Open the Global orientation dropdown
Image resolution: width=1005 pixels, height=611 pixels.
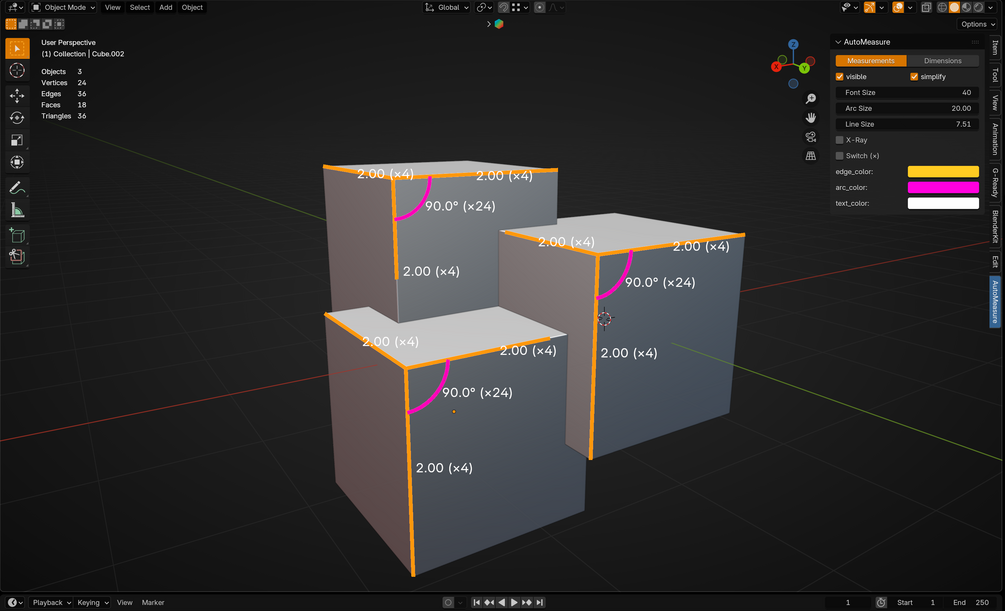point(447,8)
